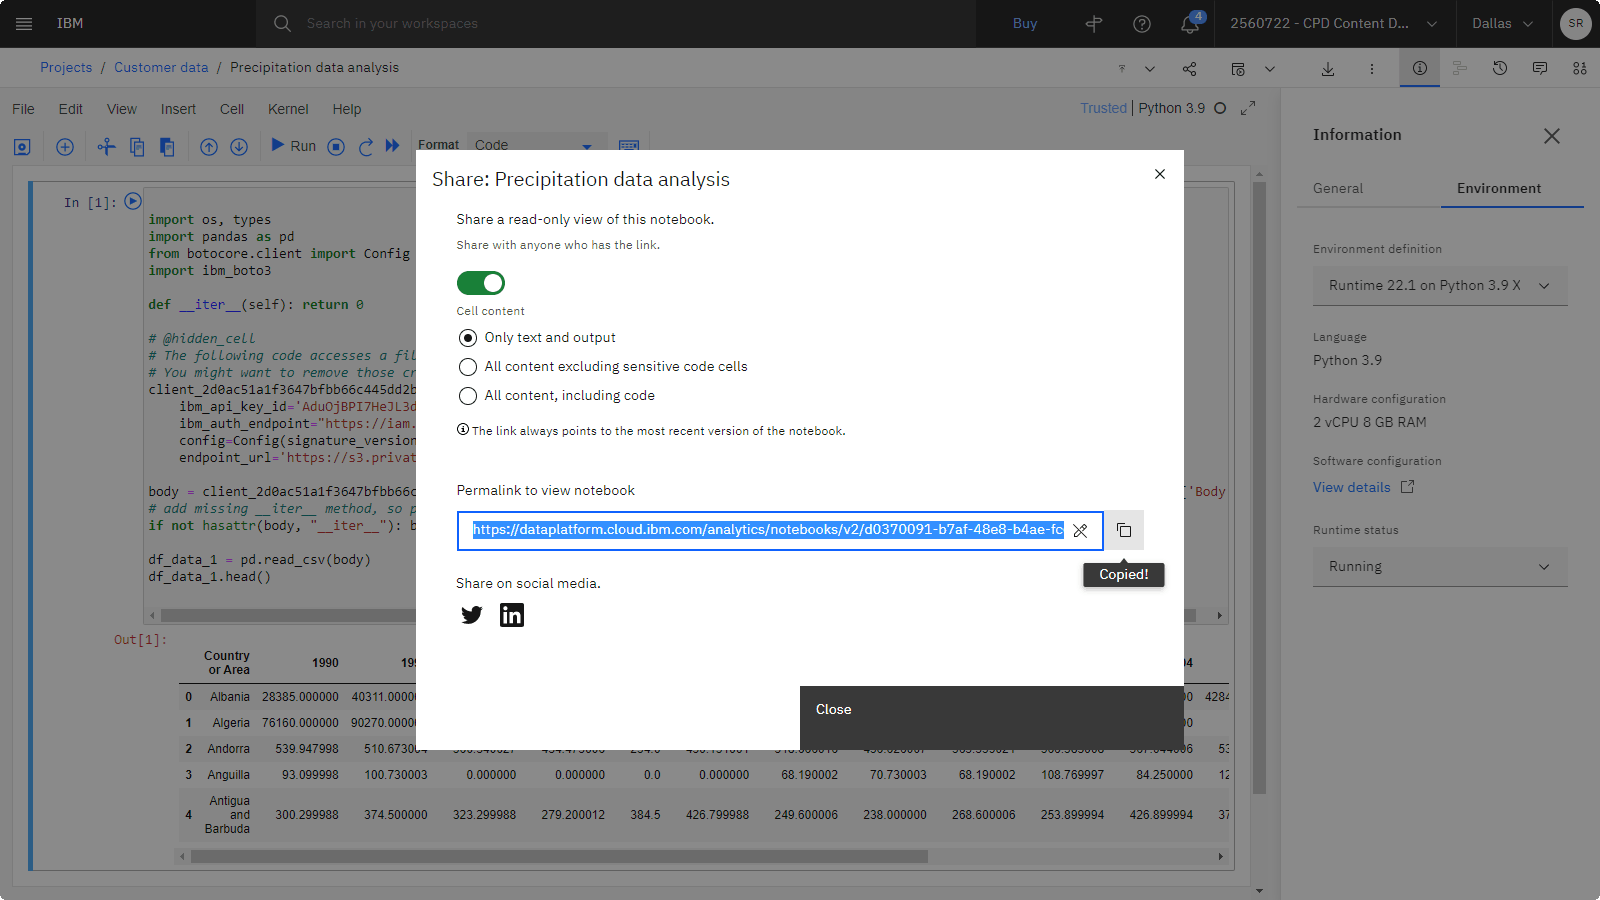Open the hamburger navigation menu
Viewport: 1600px width, 900px height.
click(x=24, y=24)
